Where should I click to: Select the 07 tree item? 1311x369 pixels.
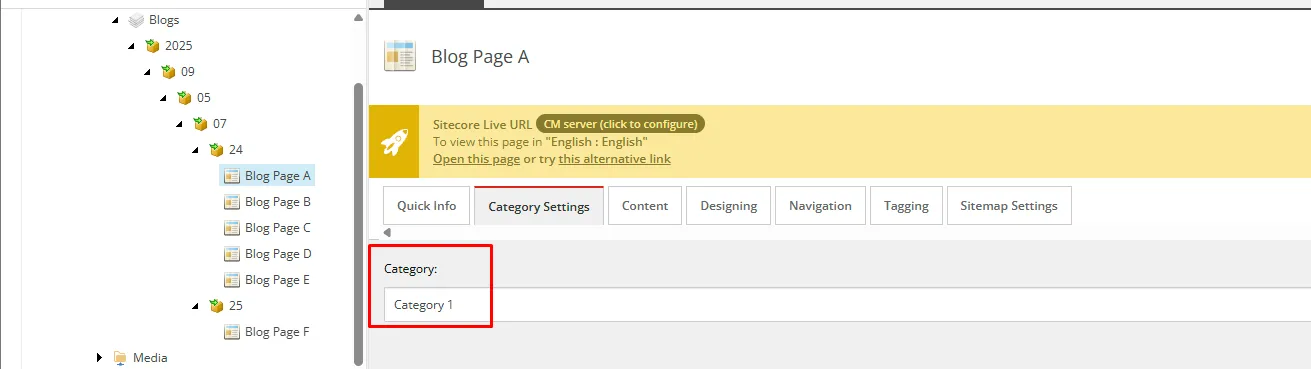pos(220,124)
